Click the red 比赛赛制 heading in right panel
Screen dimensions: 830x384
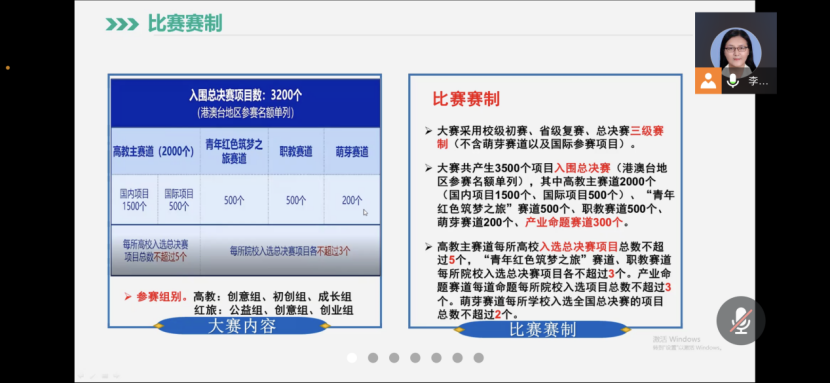click(466, 99)
